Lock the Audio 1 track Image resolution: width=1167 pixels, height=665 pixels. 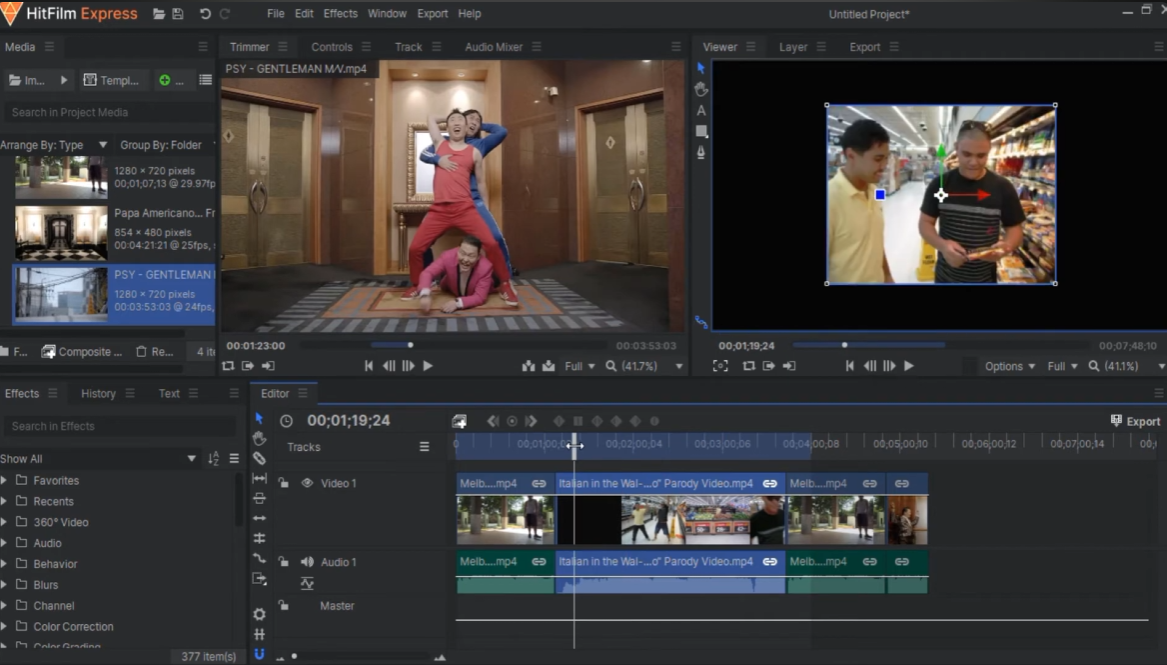point(284,562)
